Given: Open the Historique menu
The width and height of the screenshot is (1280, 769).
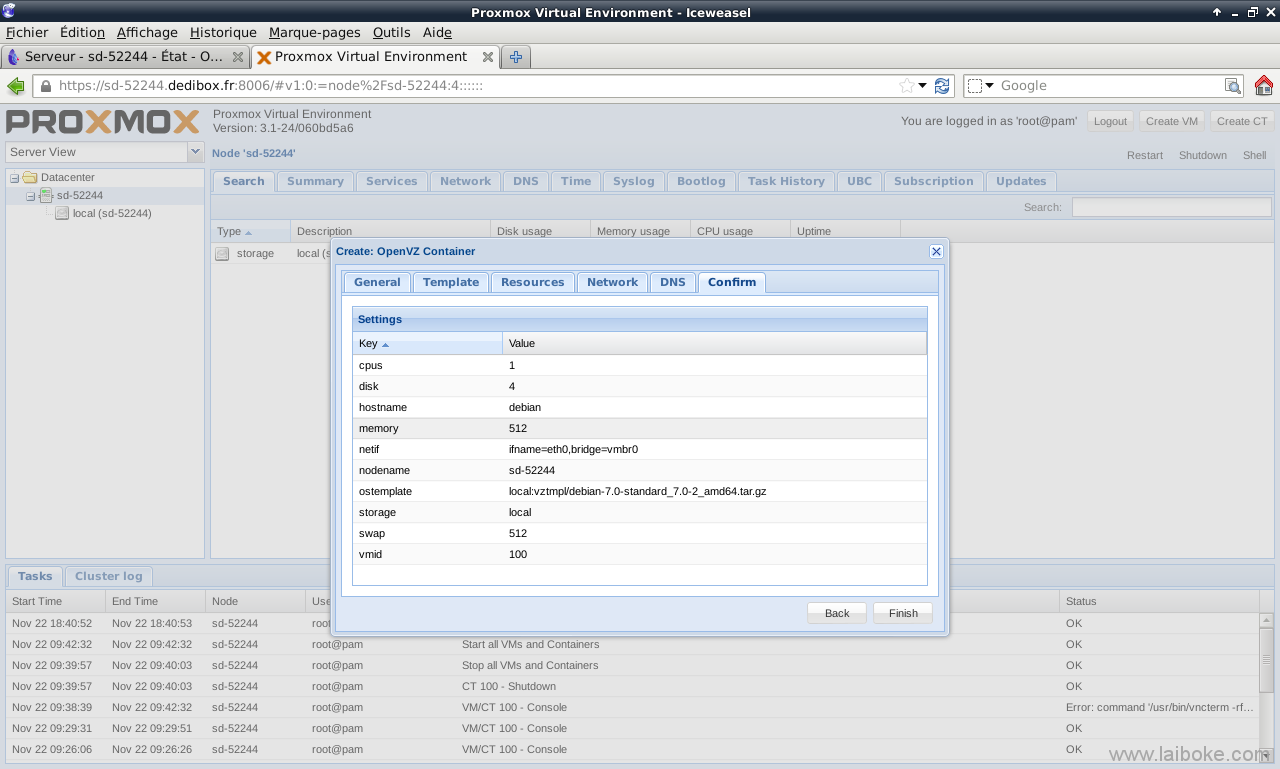Looking at the screenshot, I should click(223, 32).
